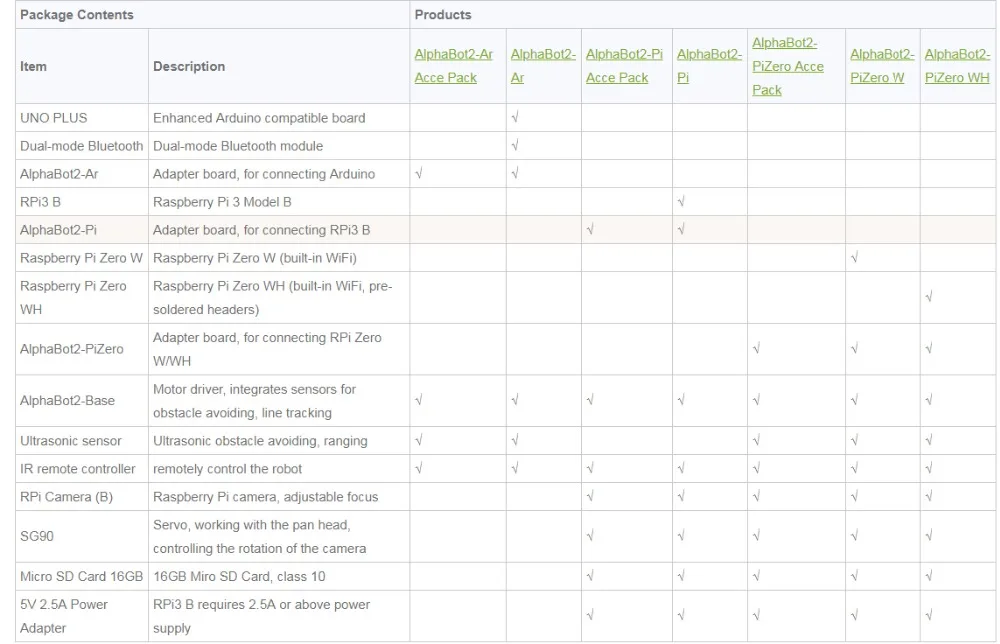Screen dimensions: 1000x644
Task: Click the 'Products' header cell
Action: point(702,15)
